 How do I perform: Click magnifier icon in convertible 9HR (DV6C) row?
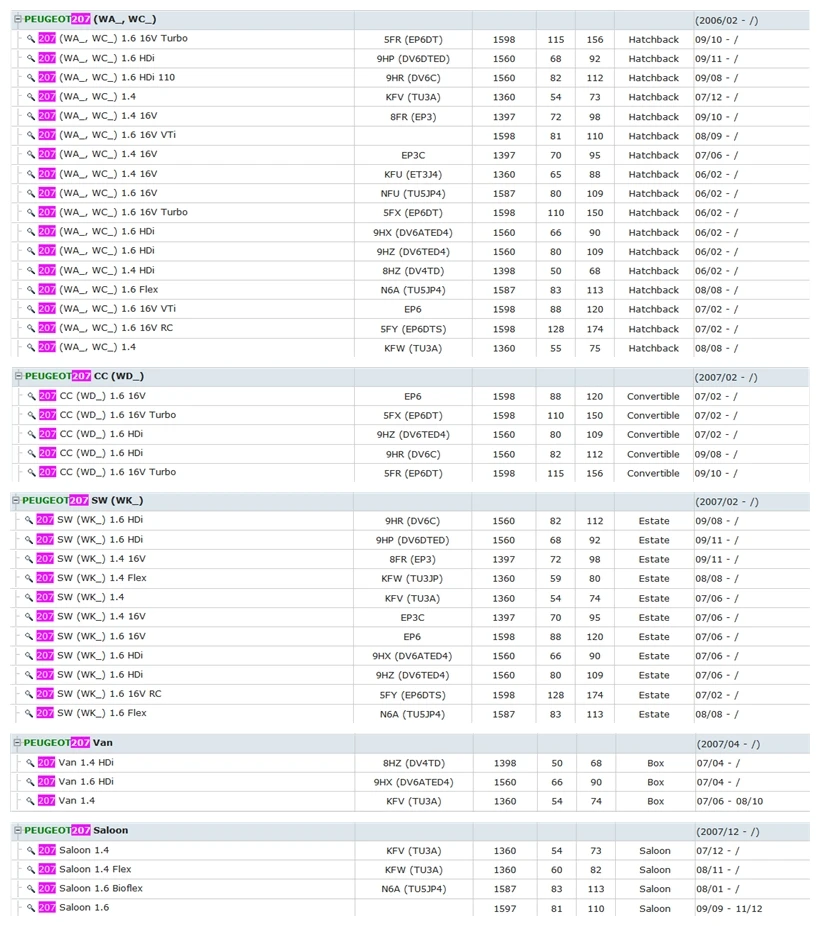coord(31,454)
